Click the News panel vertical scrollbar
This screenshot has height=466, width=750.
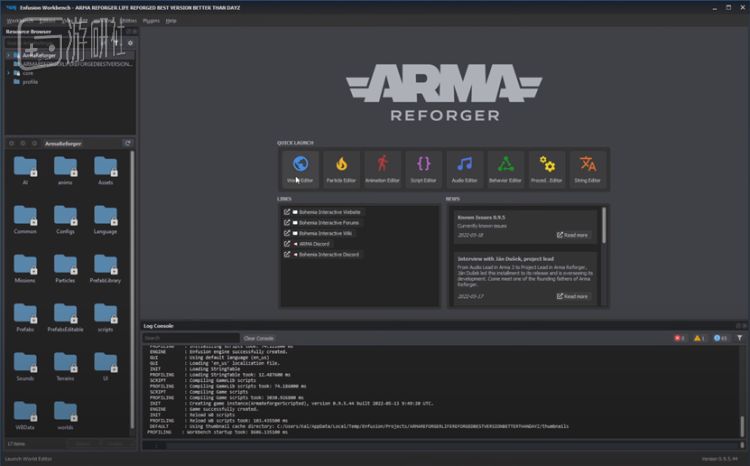[604, 225]
